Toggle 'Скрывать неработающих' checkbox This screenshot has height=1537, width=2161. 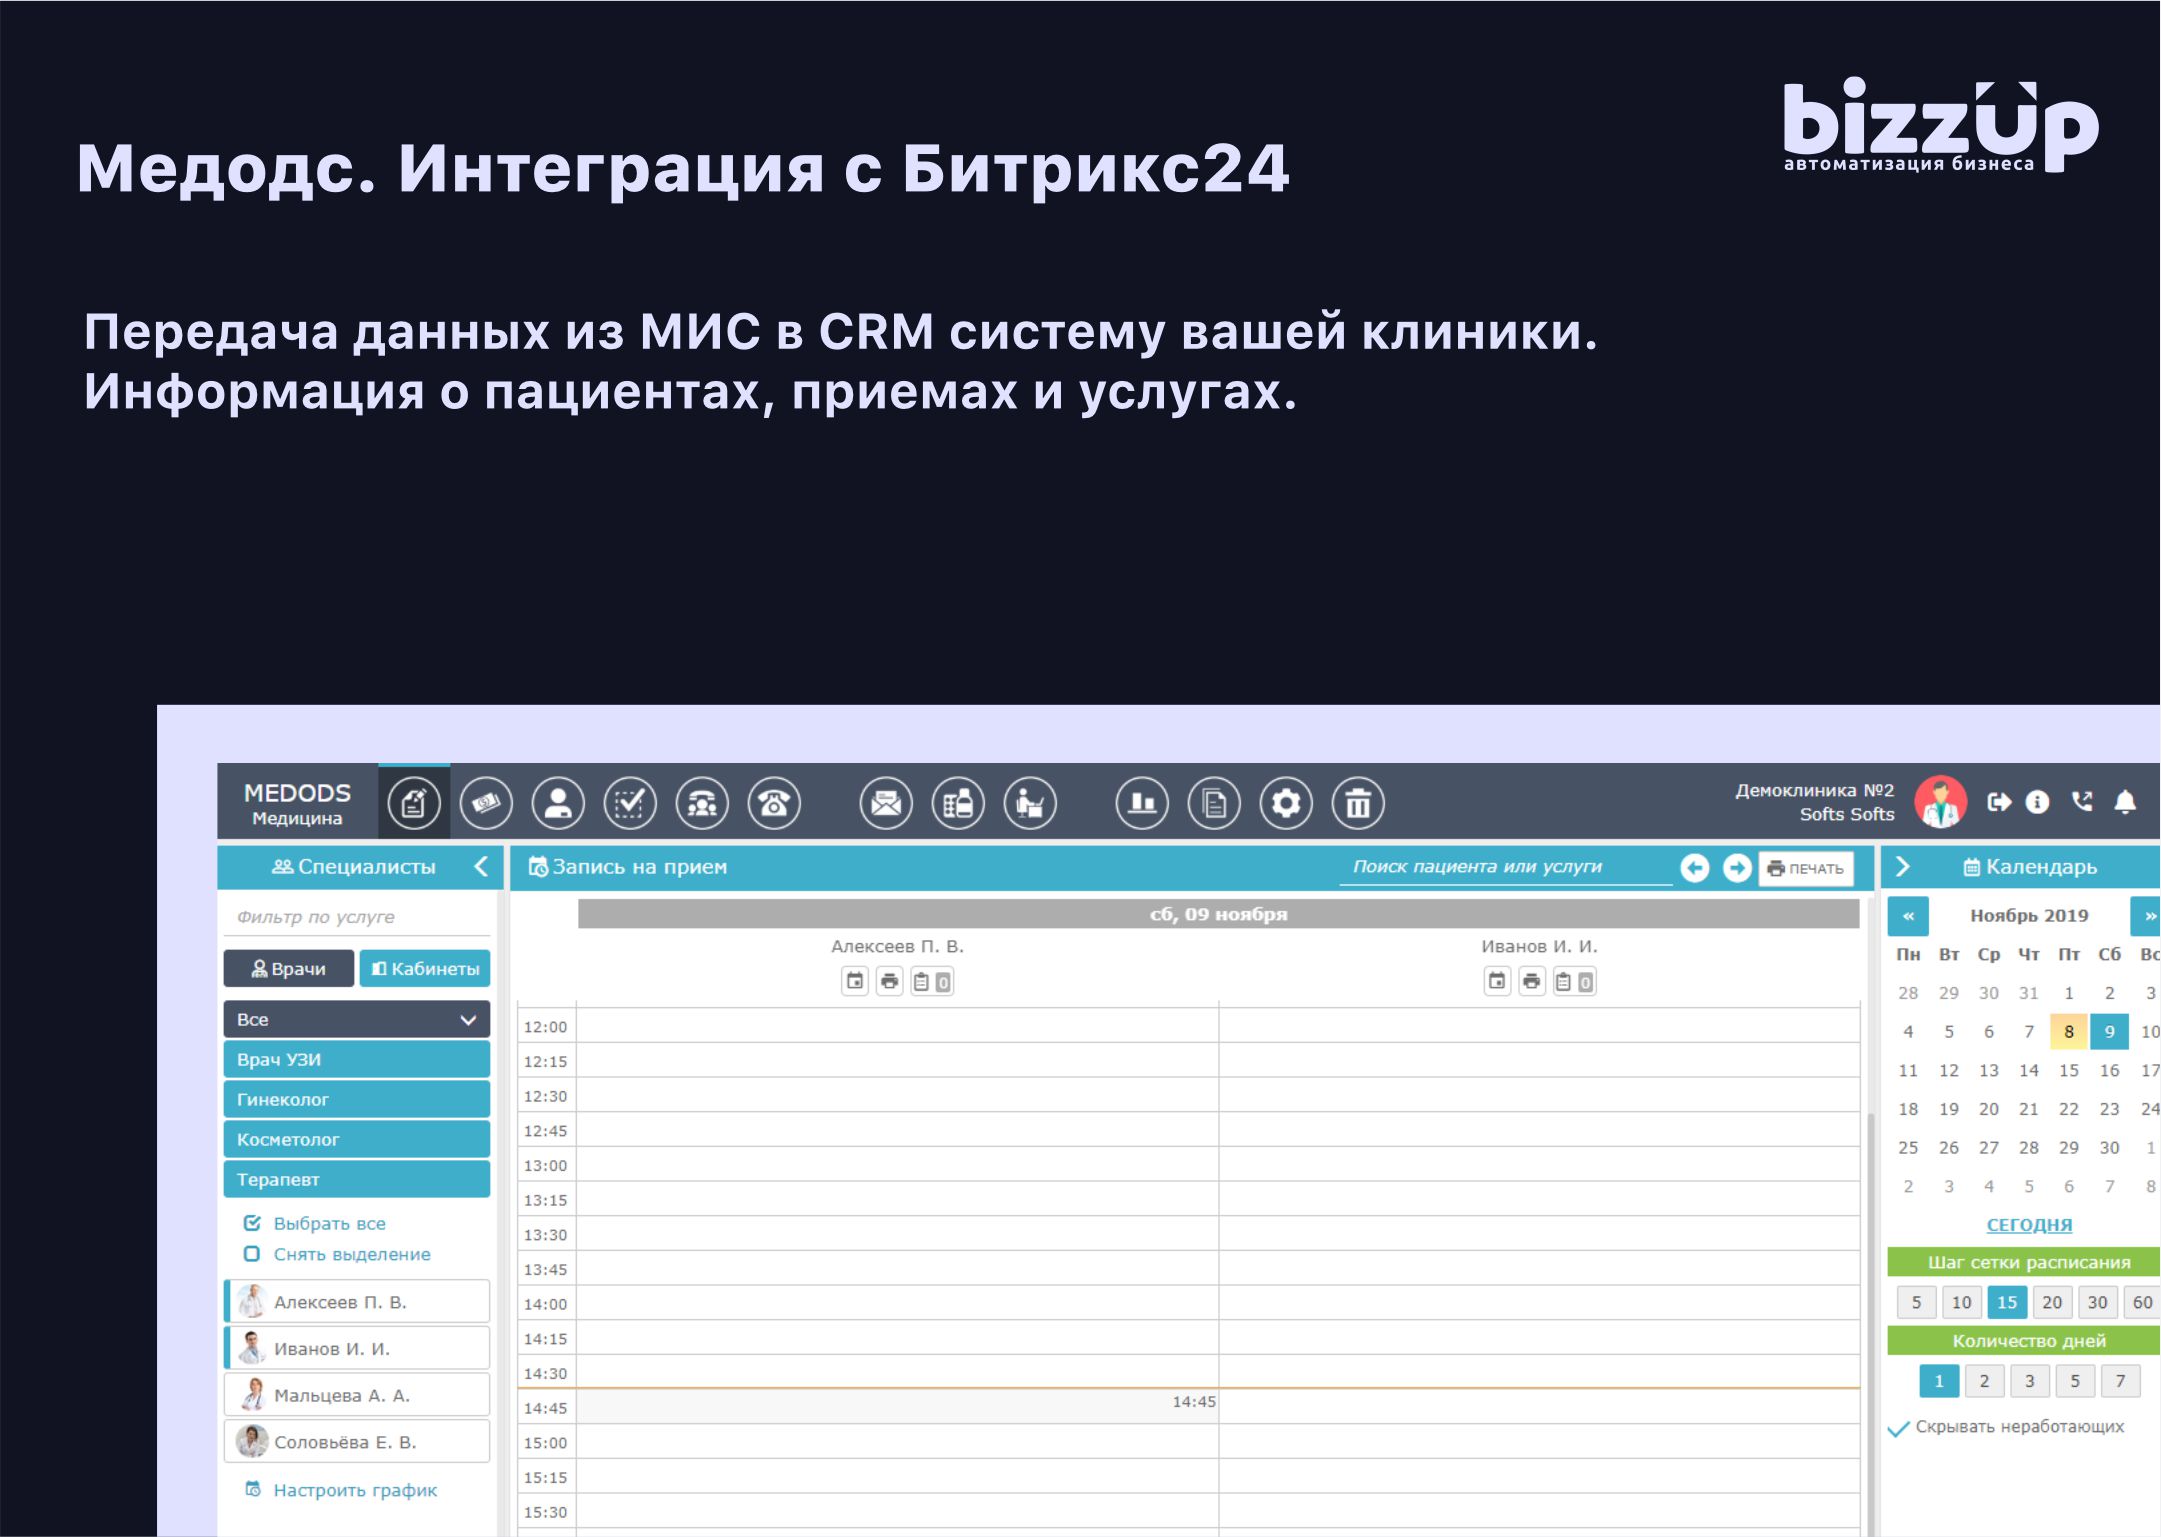1898,1428
